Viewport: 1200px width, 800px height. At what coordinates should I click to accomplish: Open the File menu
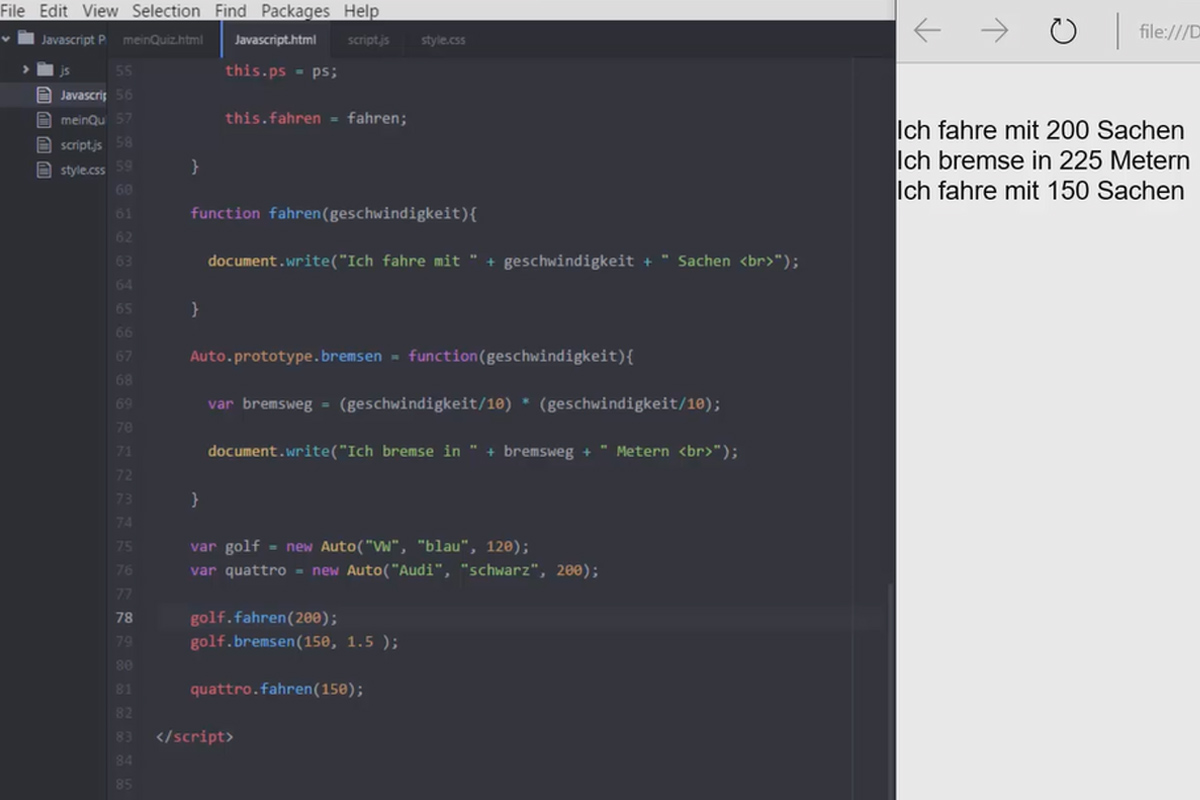pyautogui.click(x=13, y=11)
